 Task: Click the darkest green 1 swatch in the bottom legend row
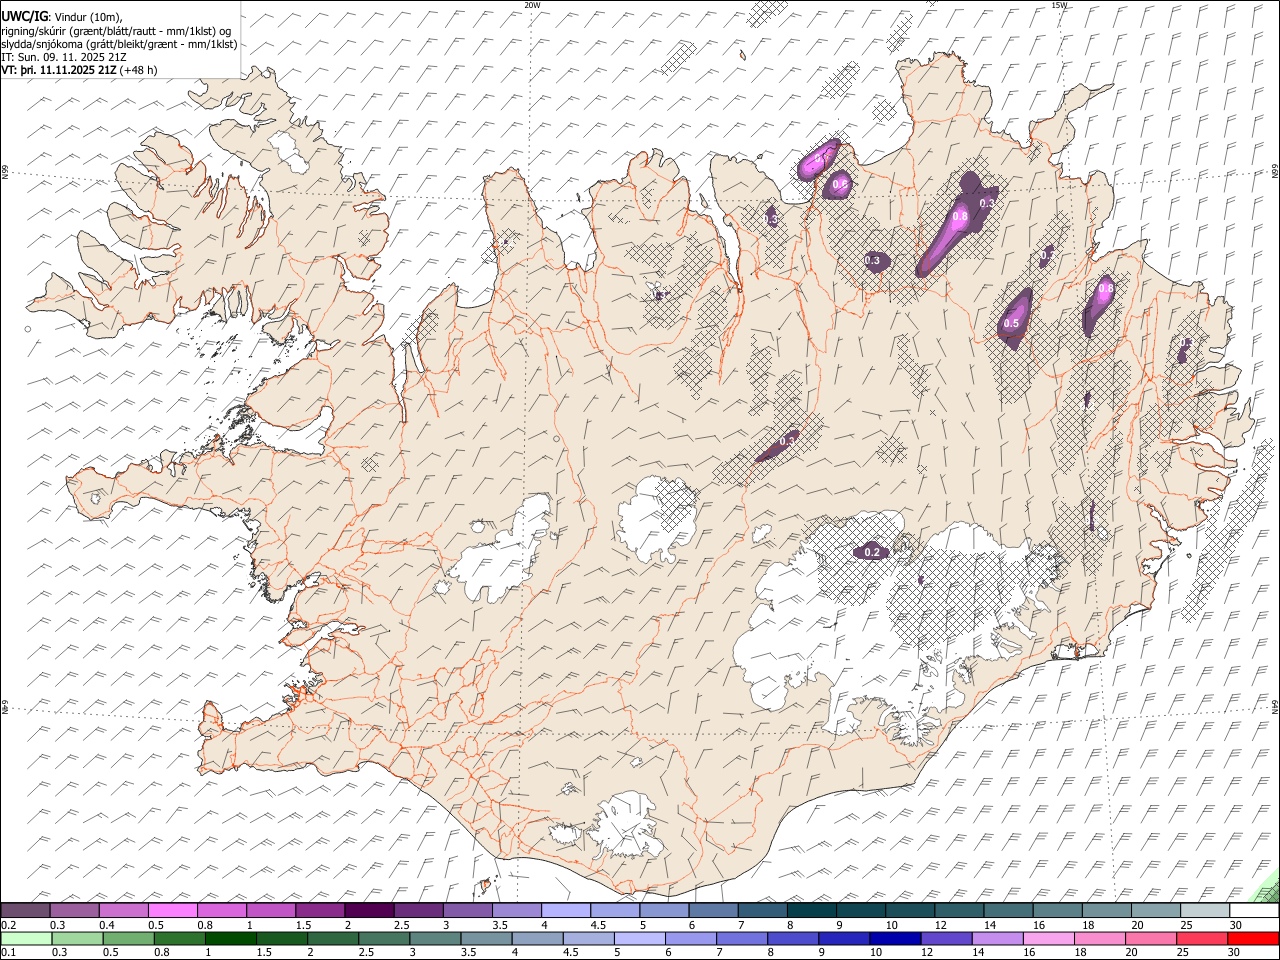[x=230, y=939]
